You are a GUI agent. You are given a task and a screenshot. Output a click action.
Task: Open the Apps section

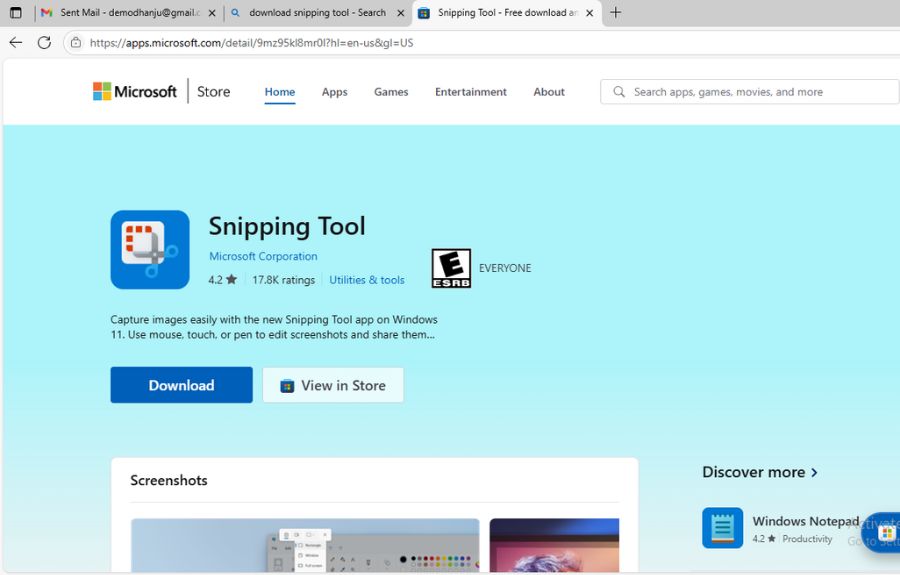335,92
